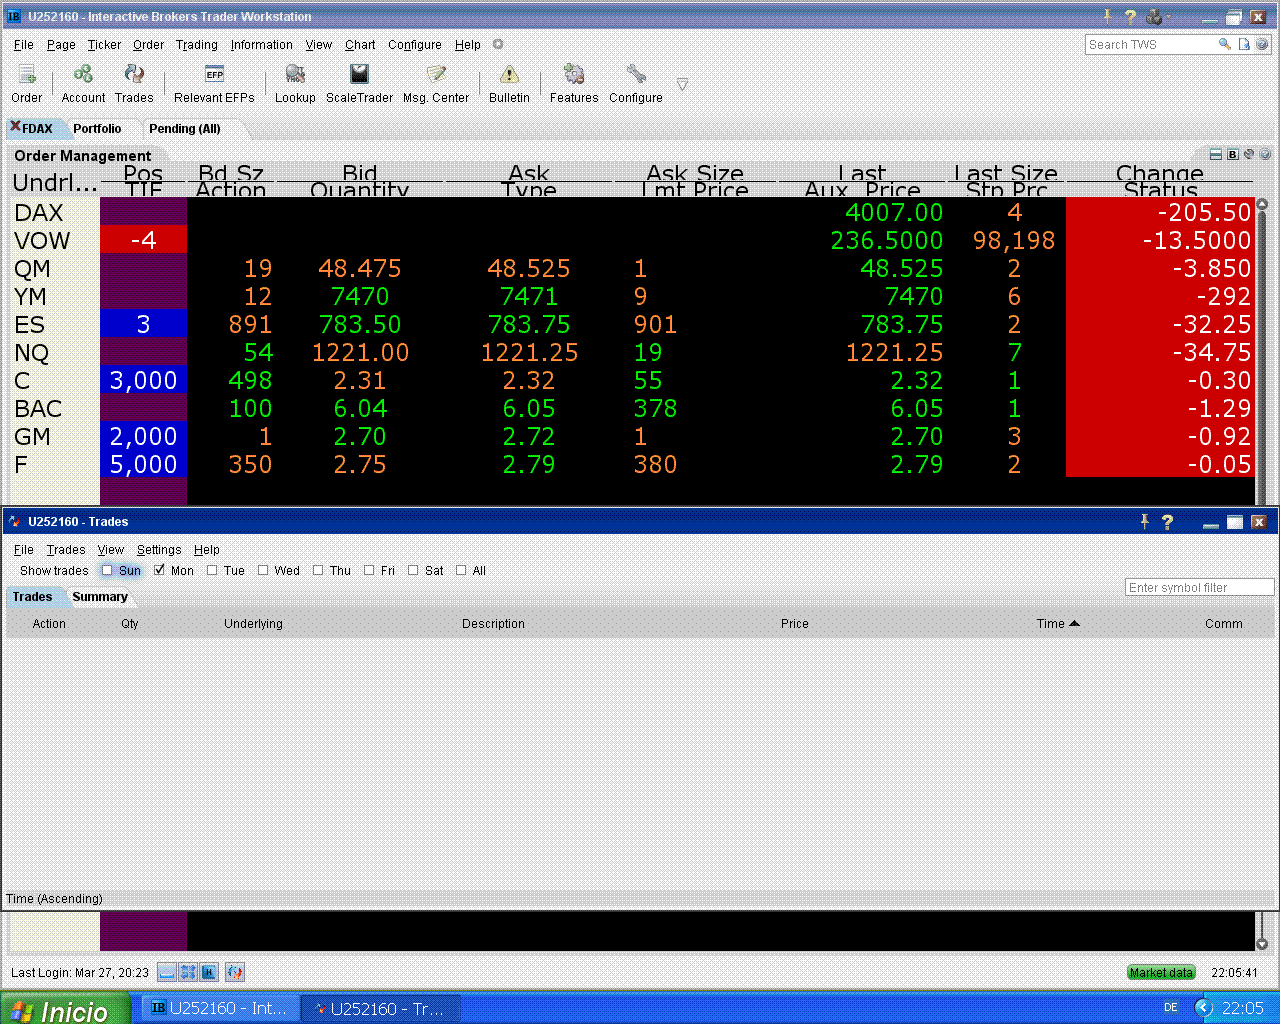Screen dimensions: 1280x1024
Task: Click the small round icon after Help menu
Action: [x=498, y=44]
